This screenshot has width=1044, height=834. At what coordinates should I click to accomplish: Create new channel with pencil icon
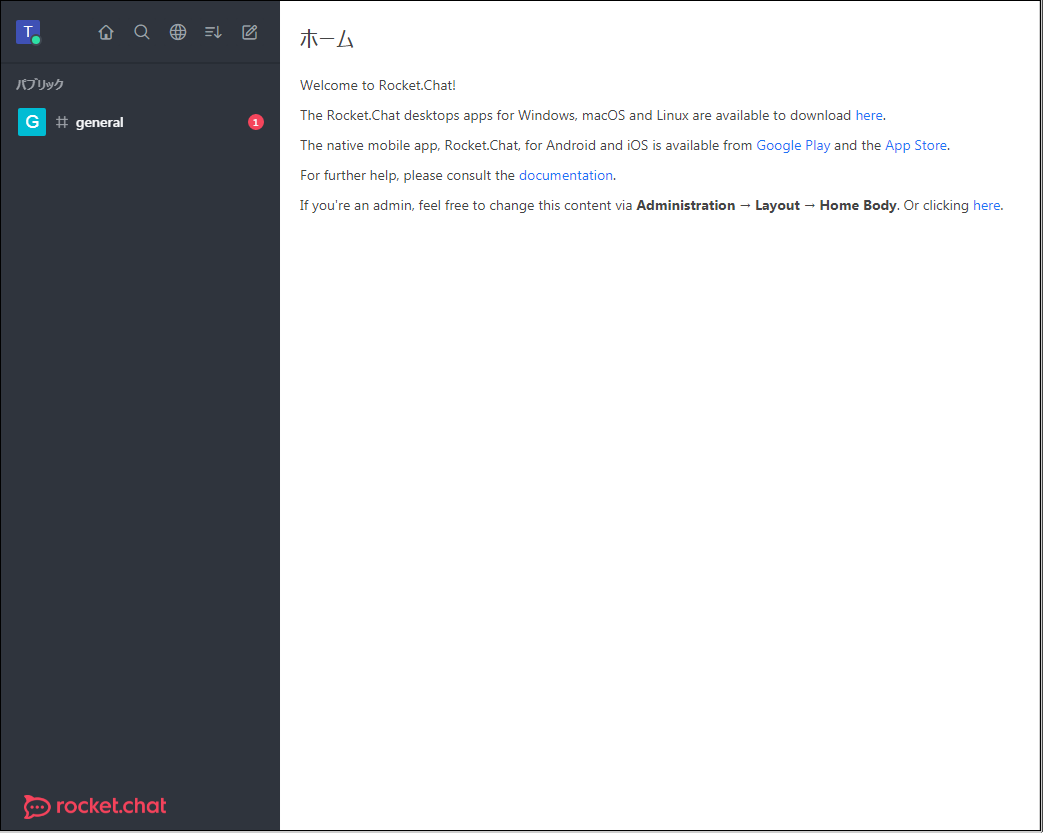(250, 32)
